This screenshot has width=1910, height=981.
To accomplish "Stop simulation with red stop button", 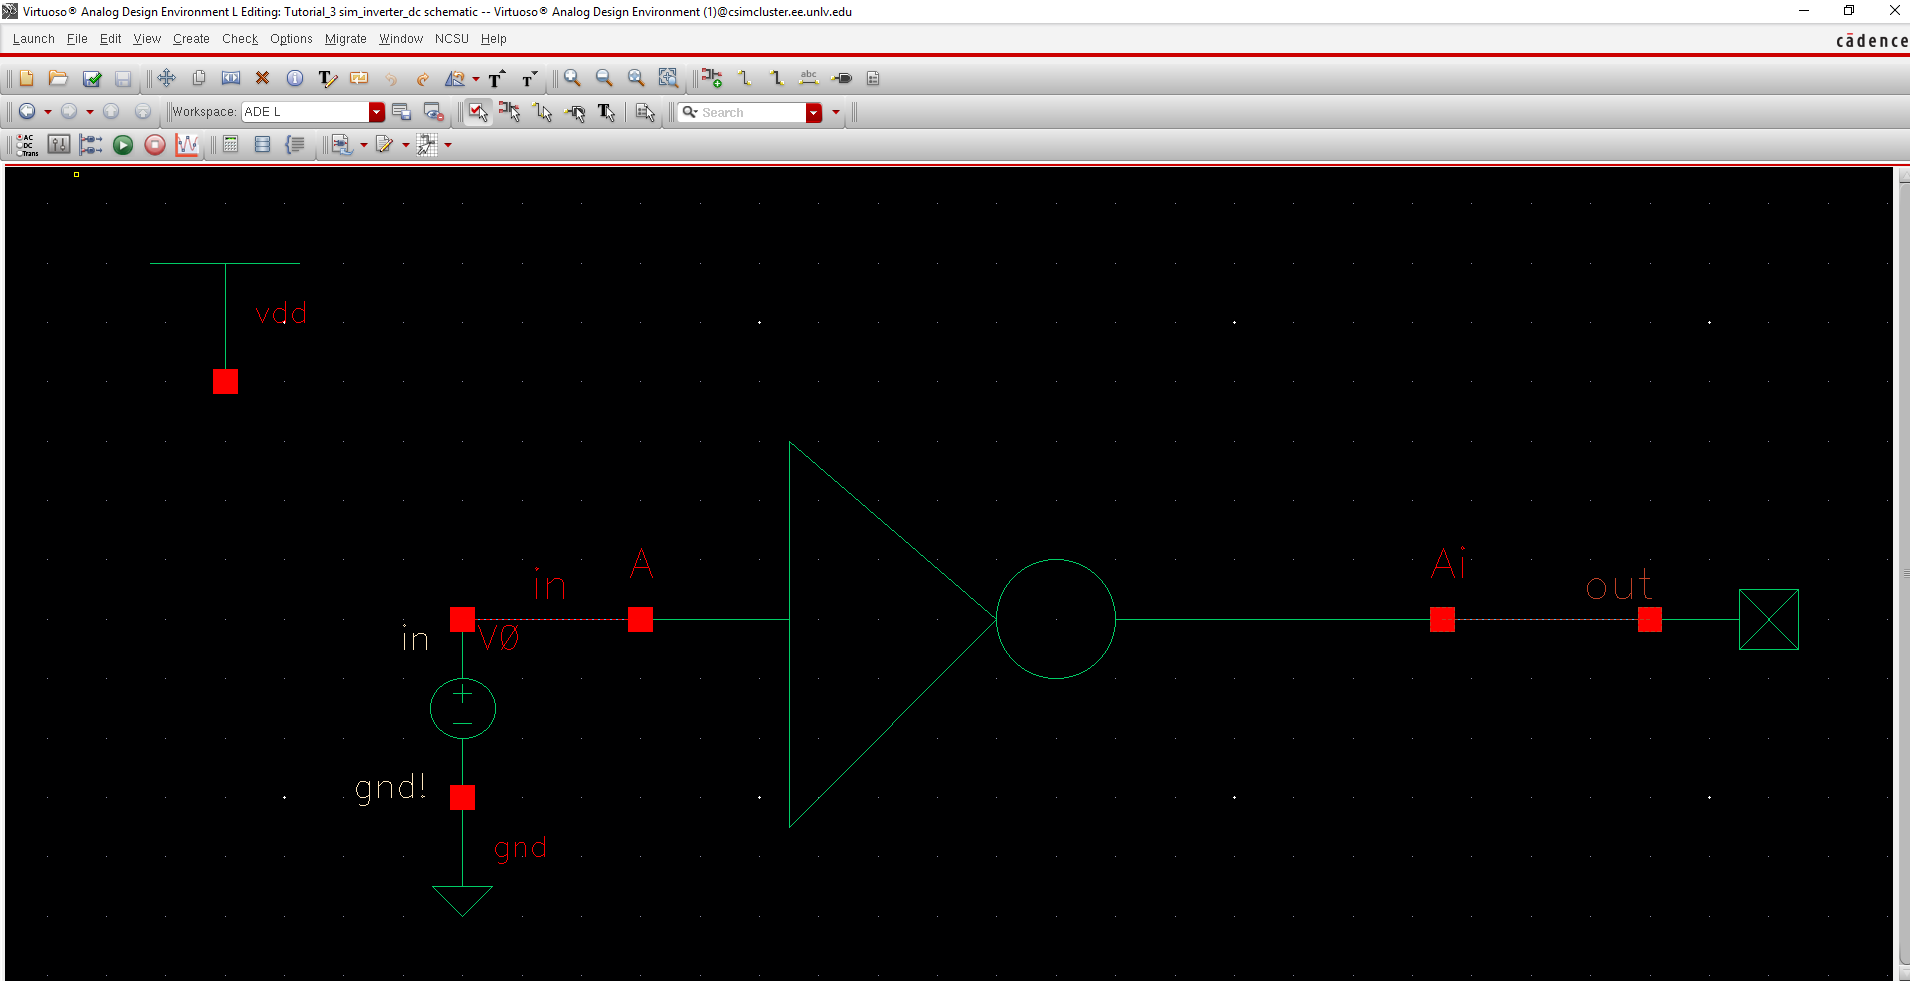I will click(x=155, y=145).
